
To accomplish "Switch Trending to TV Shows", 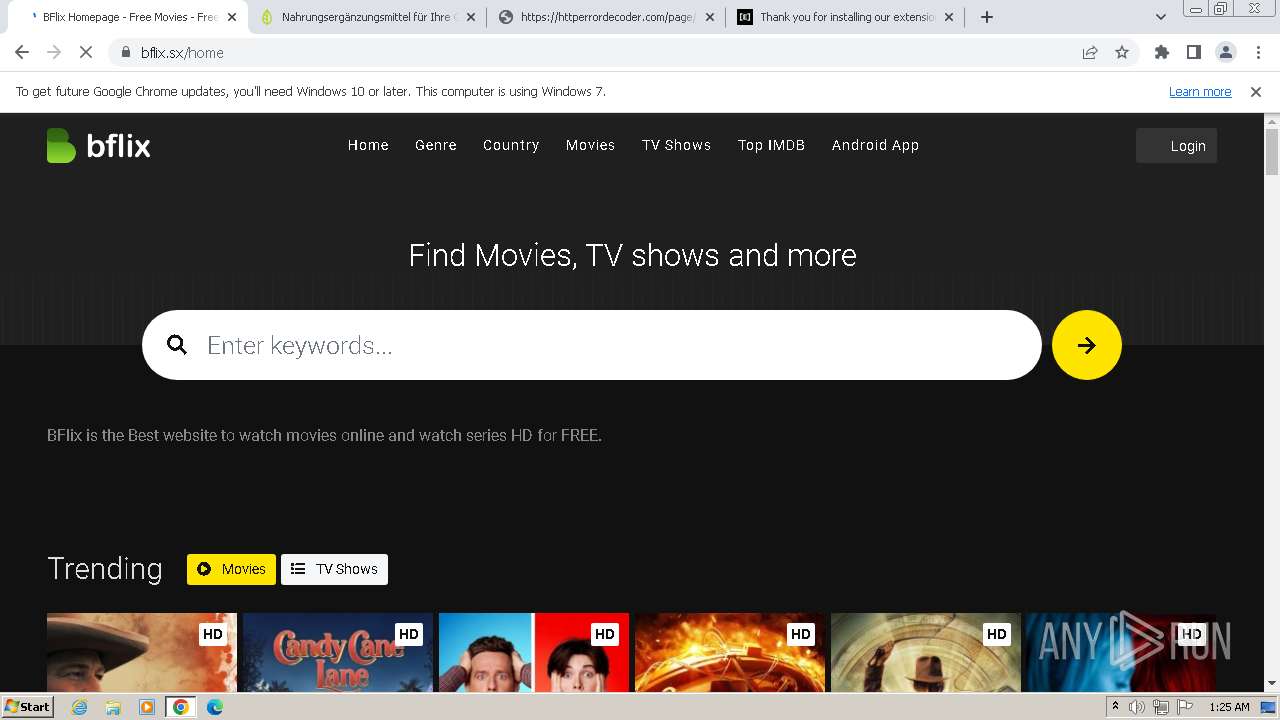I will point(334,569).
